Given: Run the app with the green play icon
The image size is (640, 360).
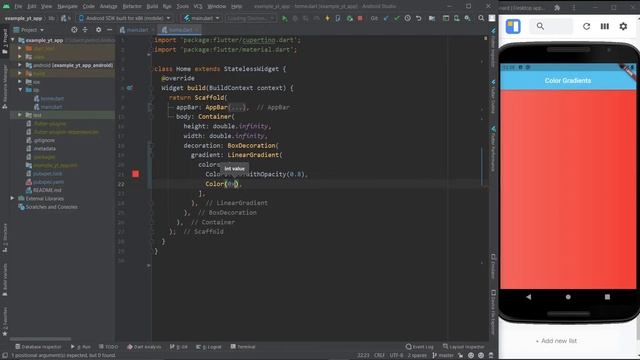Looking at the screenshot, I should point(284,18).
